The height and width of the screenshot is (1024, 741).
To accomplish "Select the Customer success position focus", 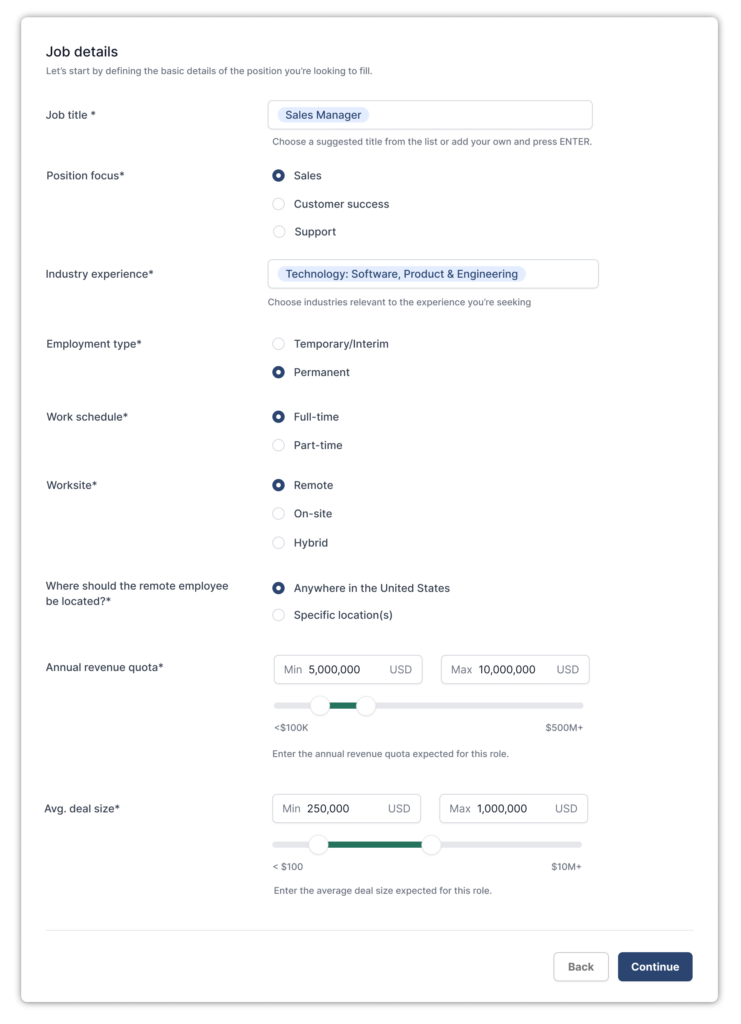I will point(278,203).
